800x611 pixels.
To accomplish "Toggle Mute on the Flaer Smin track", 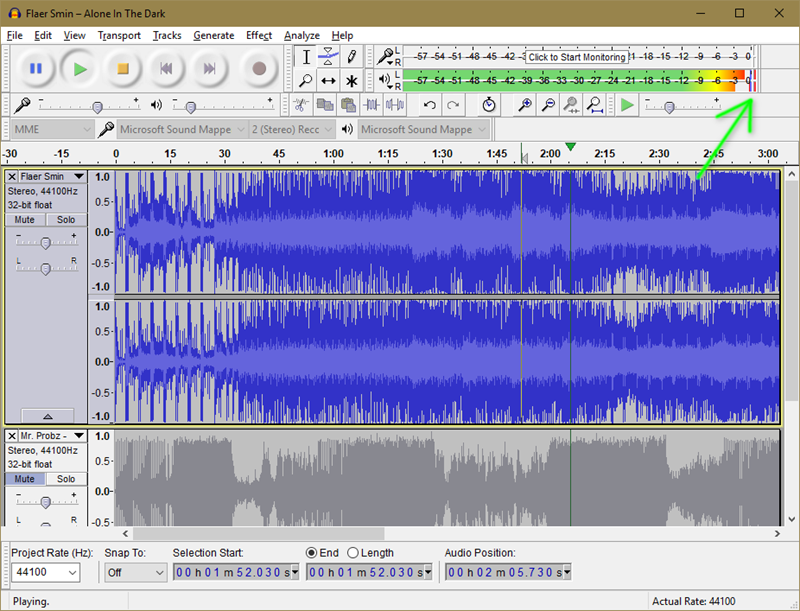I will click(x=25, y=219).
